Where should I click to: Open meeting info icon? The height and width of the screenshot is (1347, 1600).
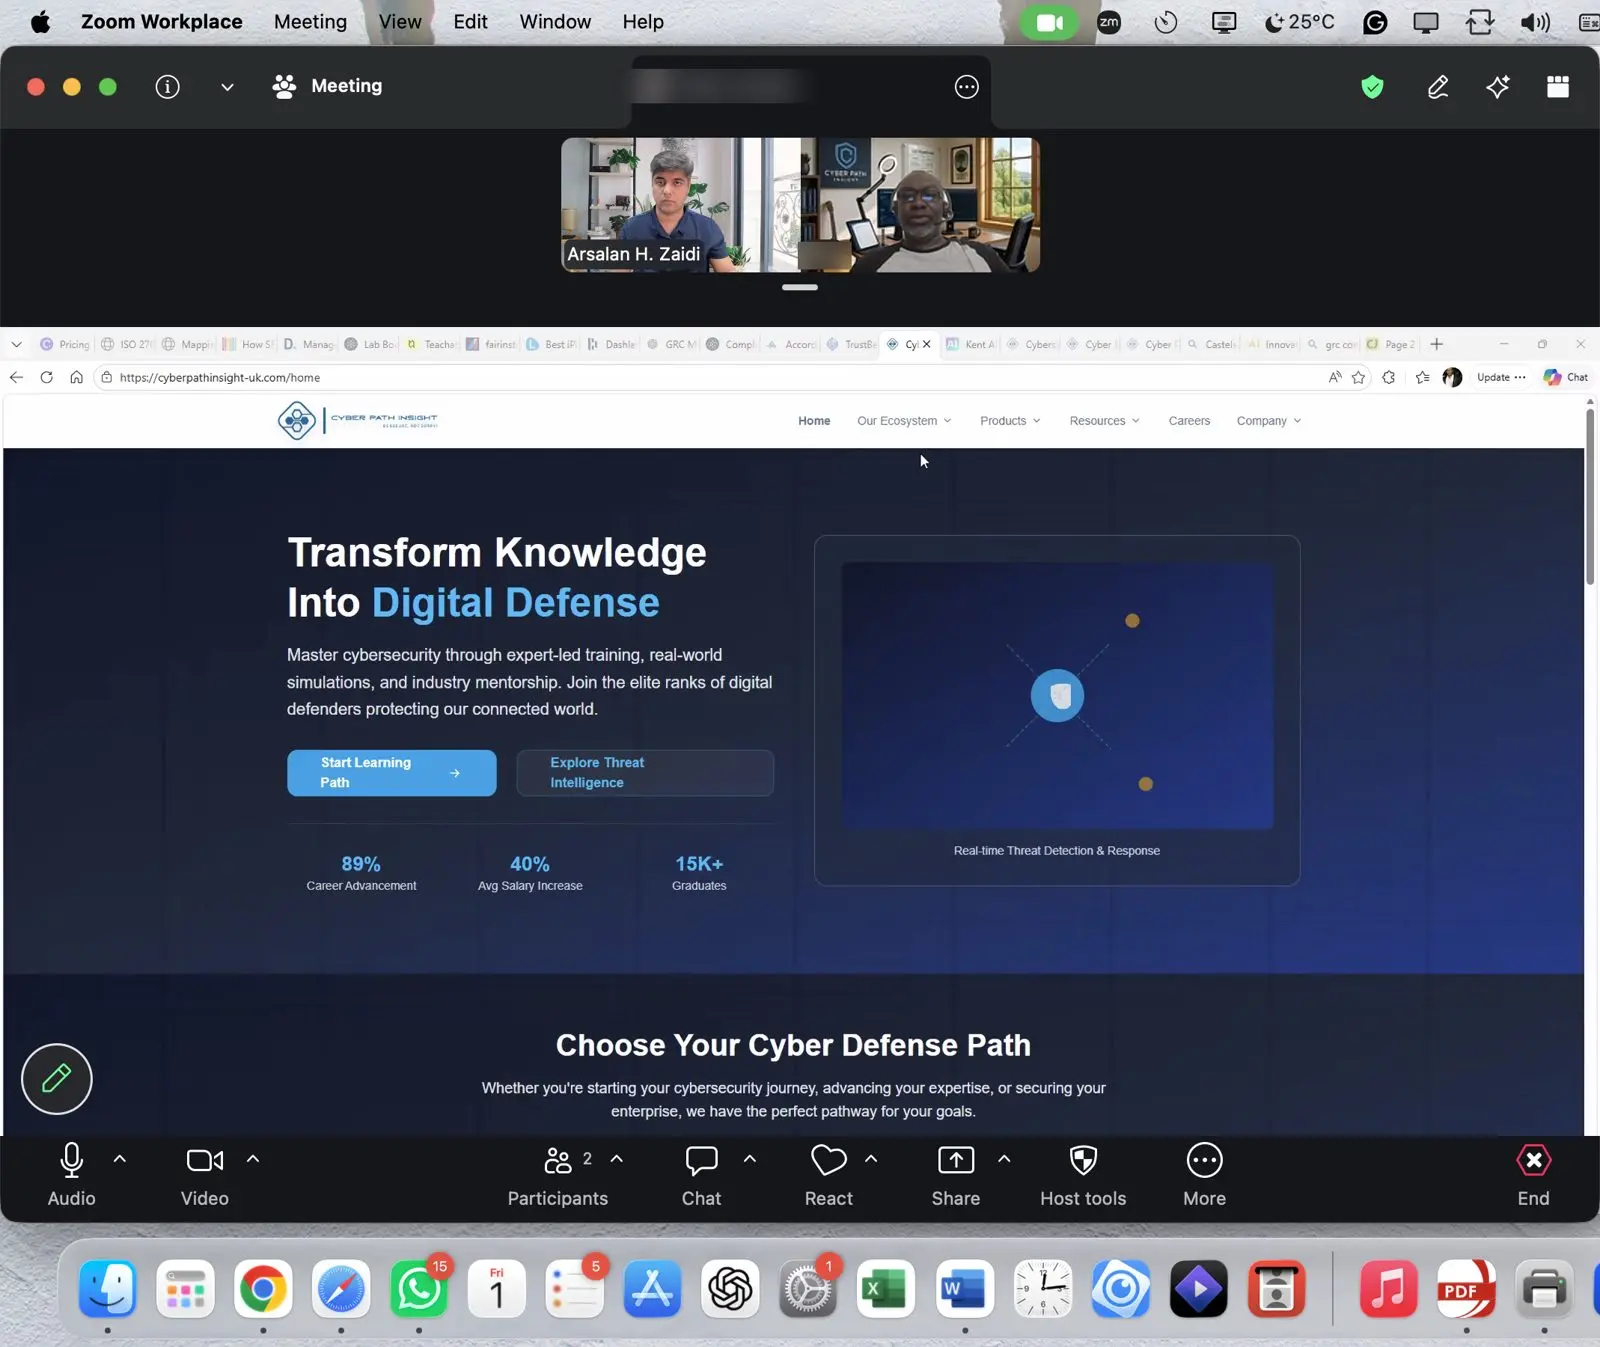point(168,87)
